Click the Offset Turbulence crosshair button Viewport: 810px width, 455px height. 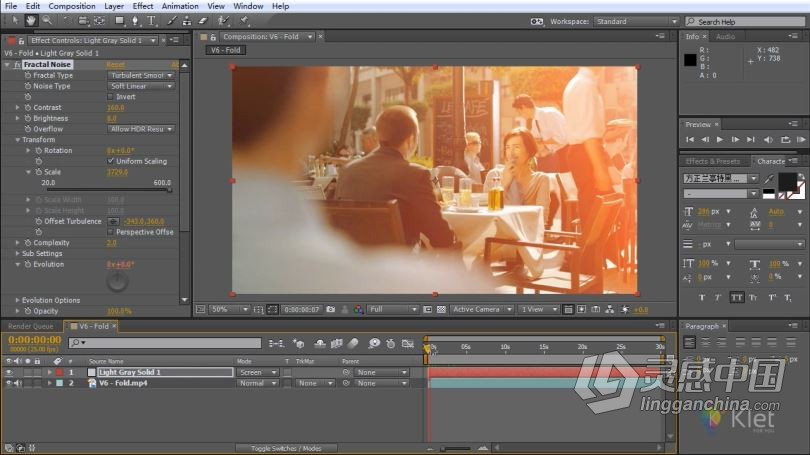pyautogui.click(x=113, y=221)
